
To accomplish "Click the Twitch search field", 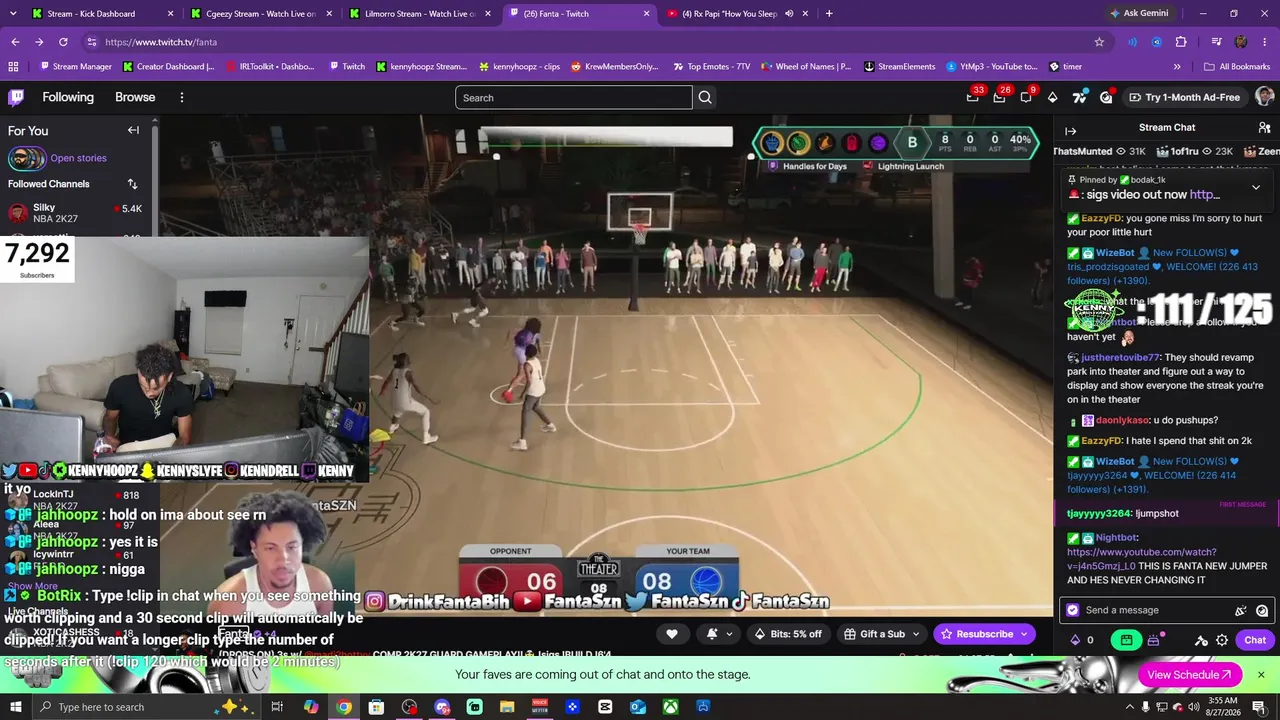I will pyautogui.click(x=573, y=97).
